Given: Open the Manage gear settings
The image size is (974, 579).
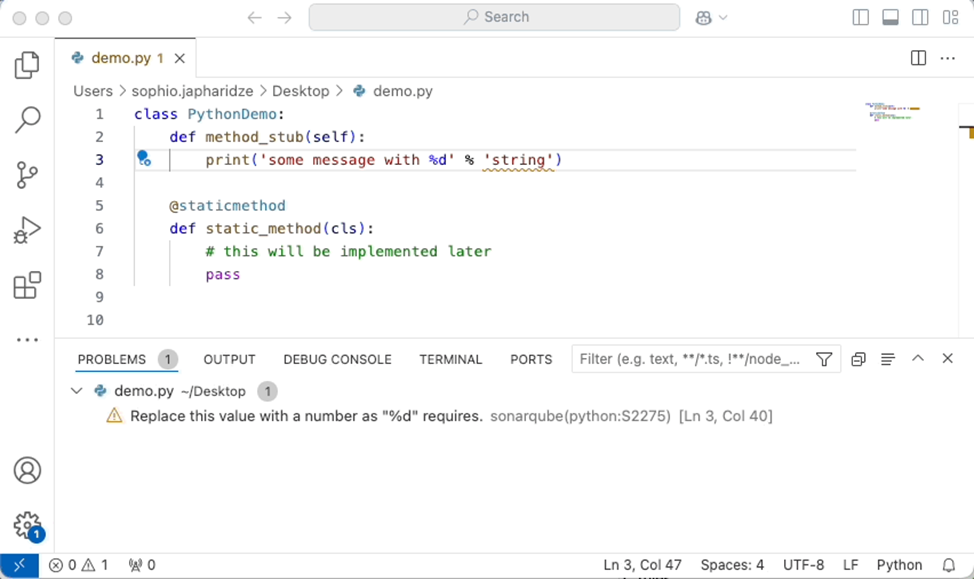Looking at the screenshot, I should coord(27,525).
